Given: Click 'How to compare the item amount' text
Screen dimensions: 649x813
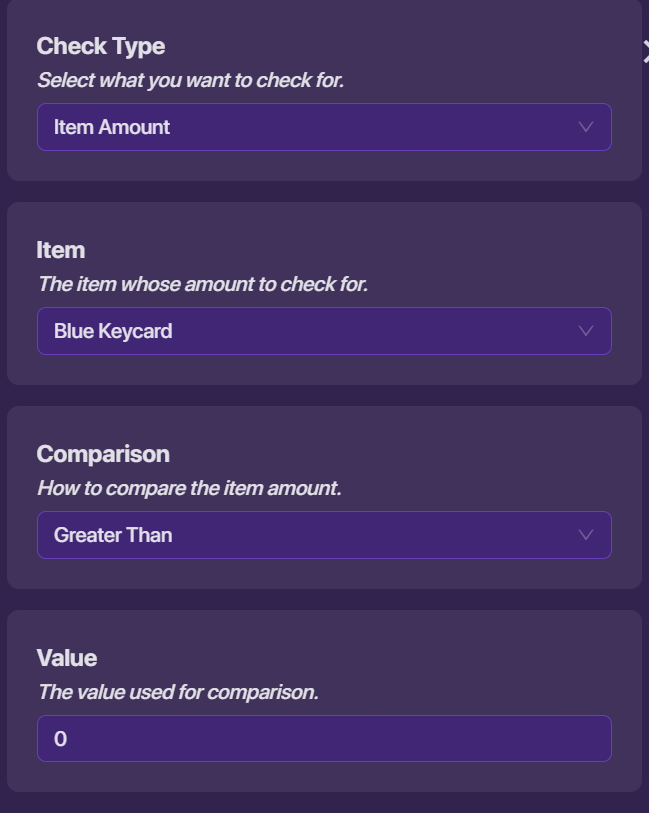Looking at the screenshot, I should [x=189, y=488].
